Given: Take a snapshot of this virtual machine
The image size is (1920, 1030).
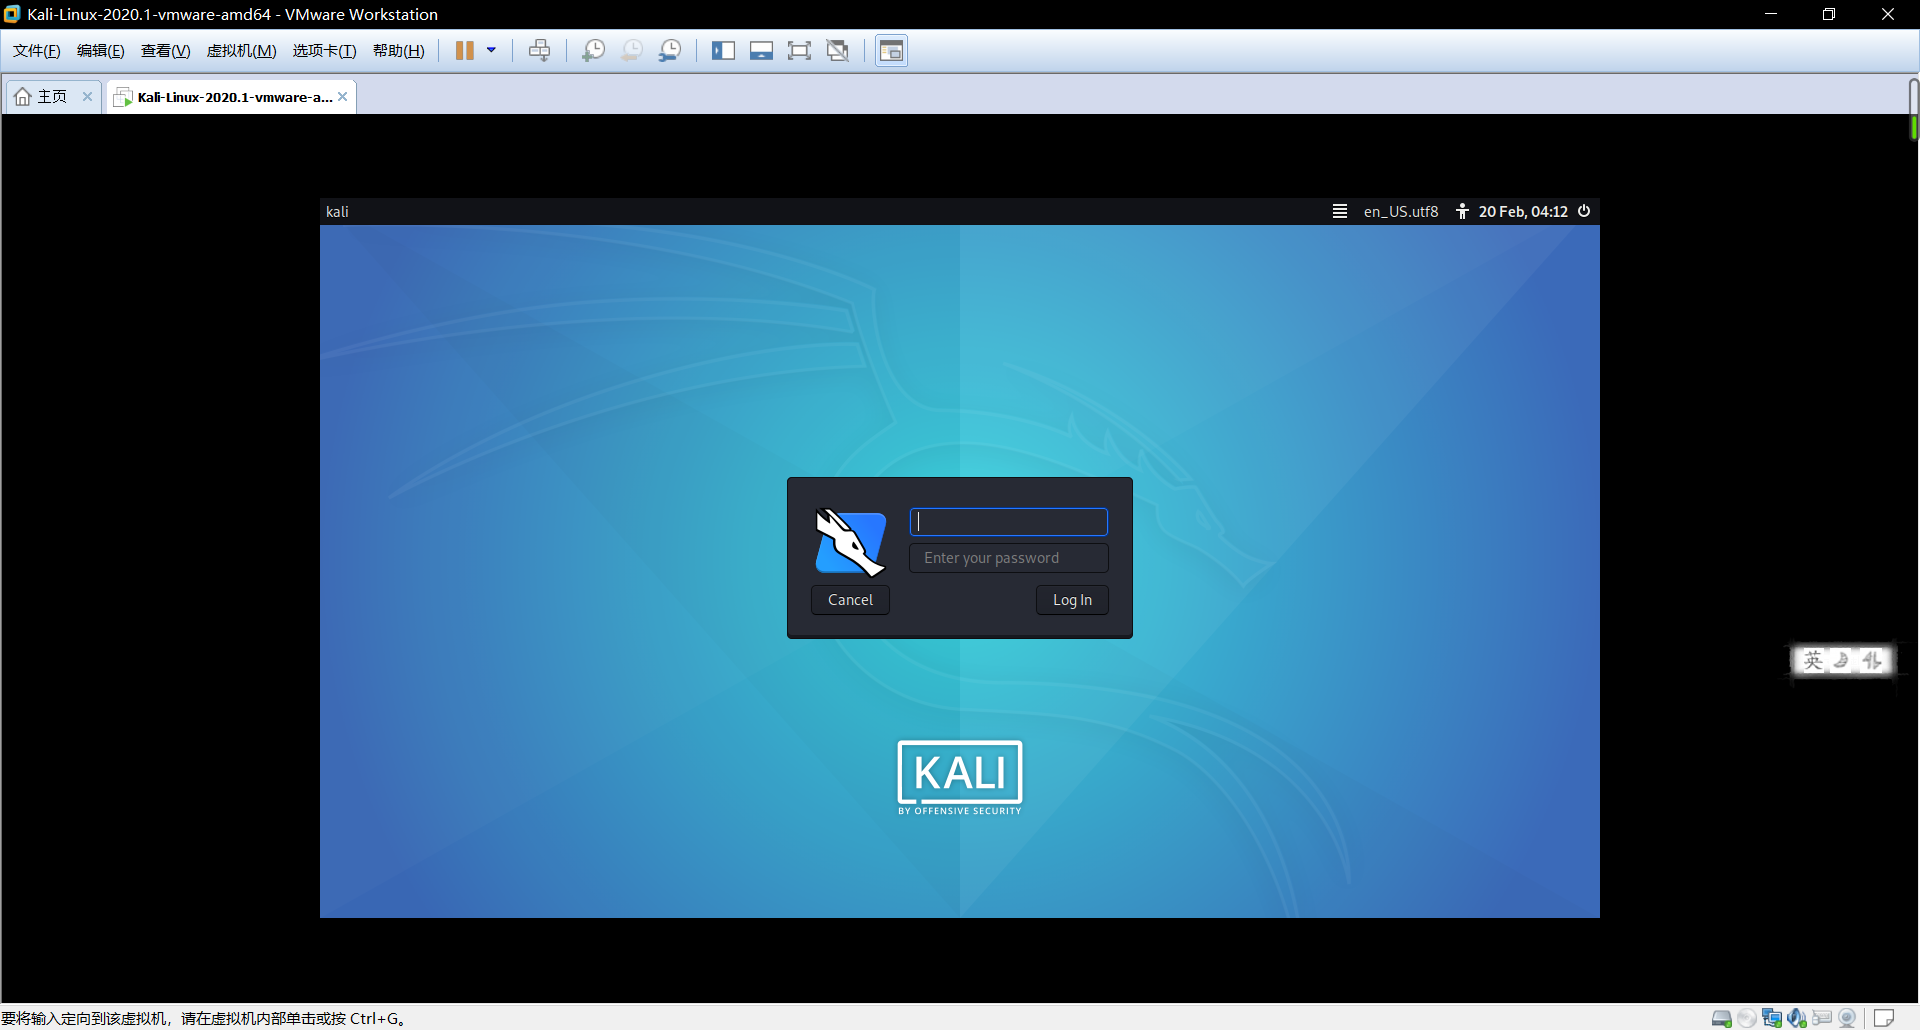Looking at the screenshot, I should pos(593,51).
